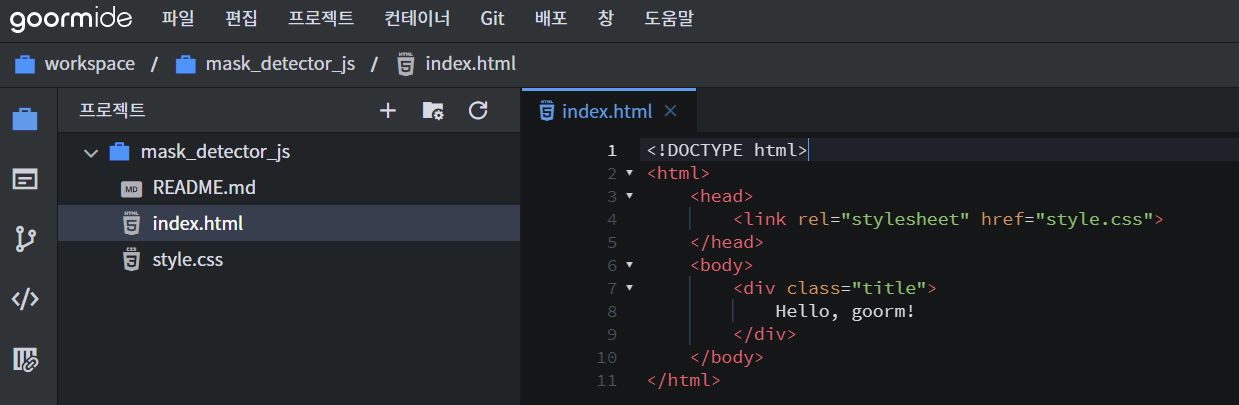This screenshot has width=1239, height=405.
Task: Collapse the mask_detector_js folder chevron
Action: (91, 153)
